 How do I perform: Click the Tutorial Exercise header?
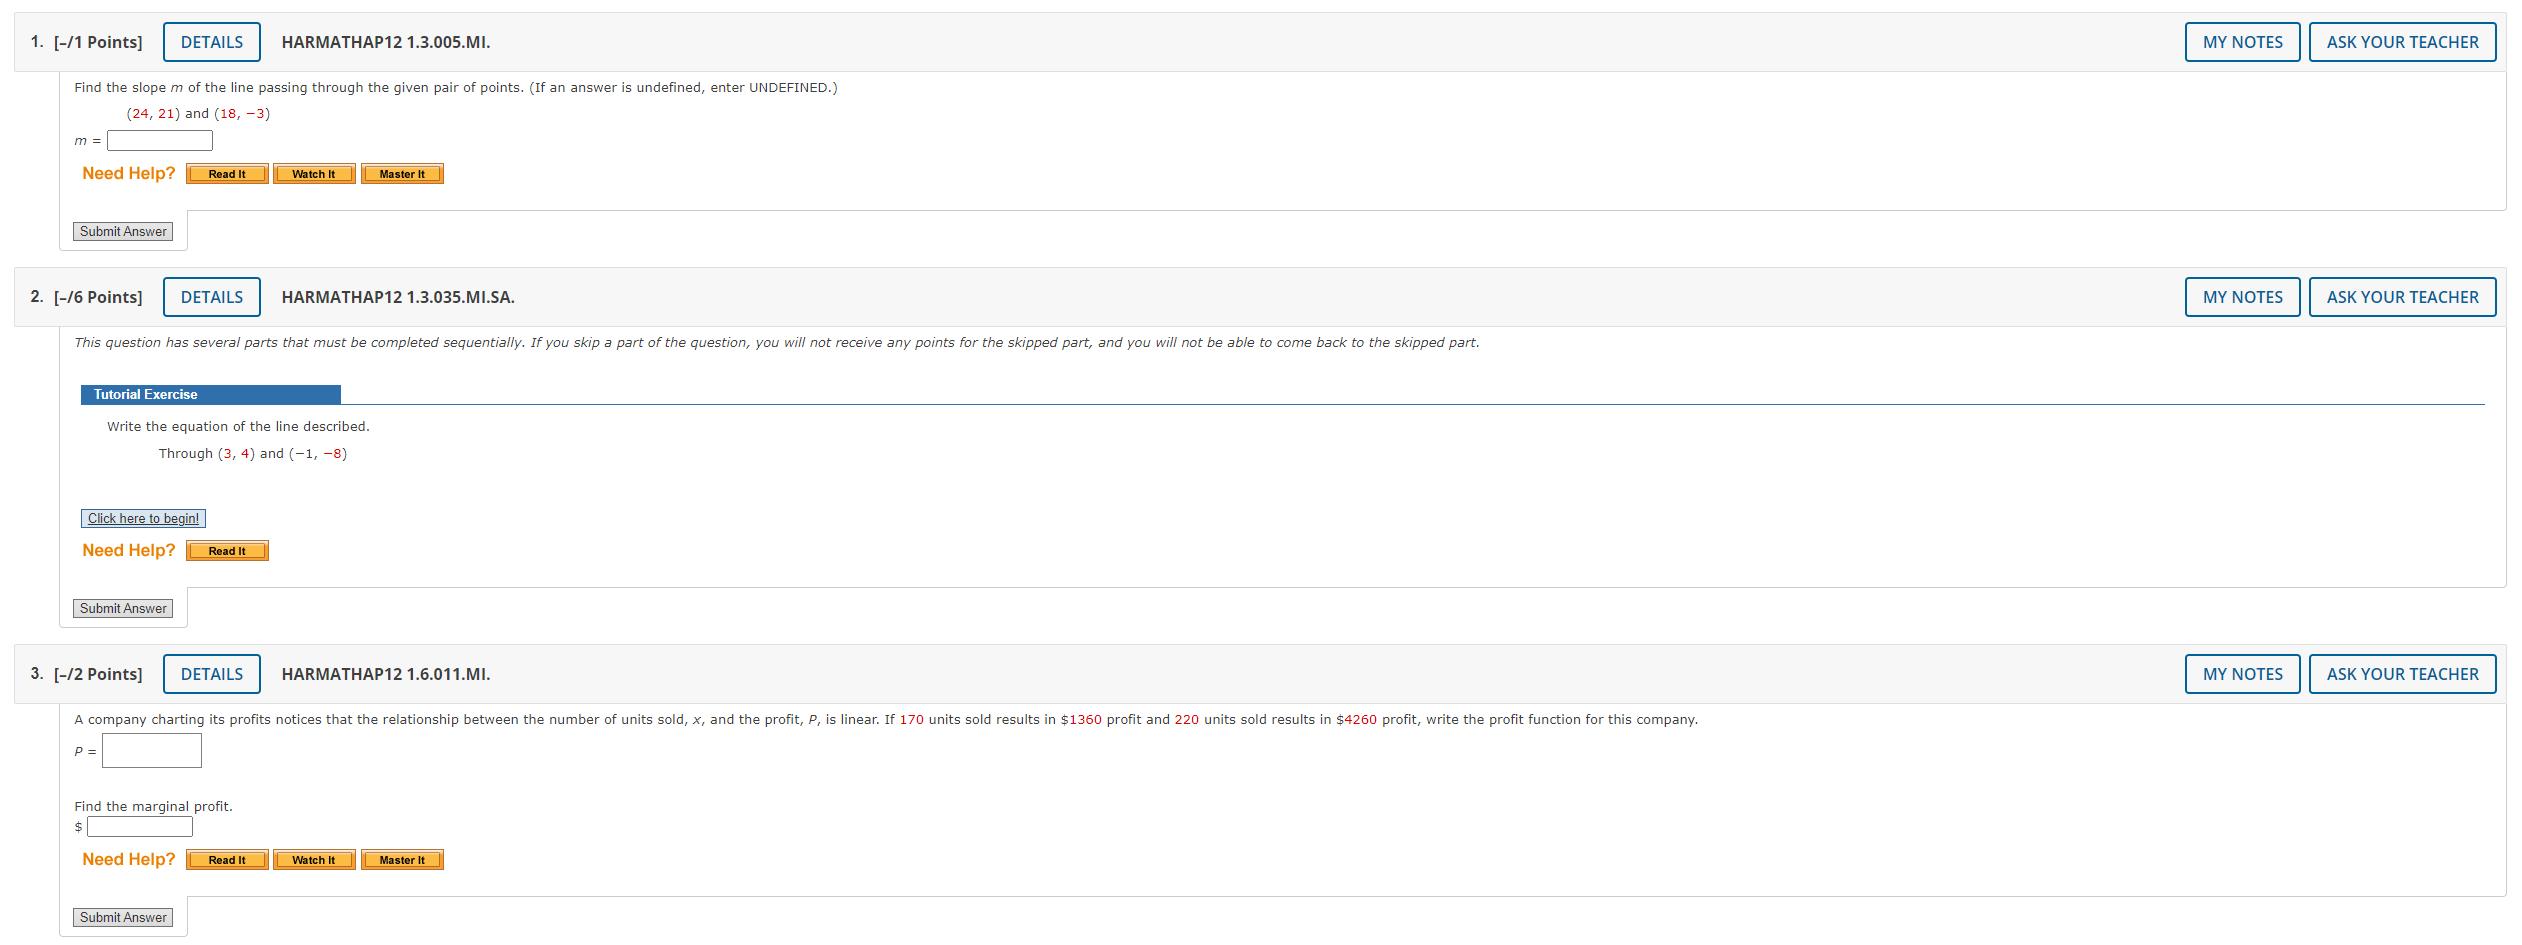coord(211,395)
